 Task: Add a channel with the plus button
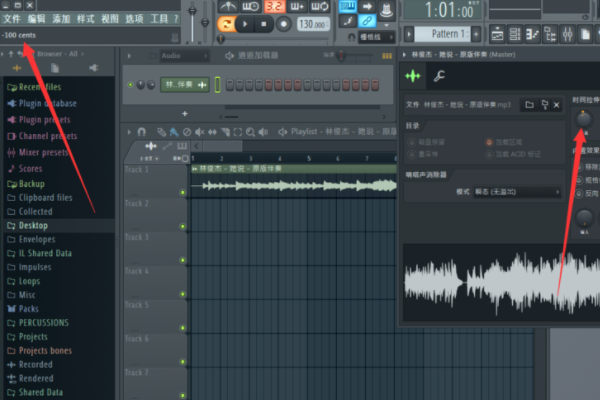[x=185, y=114]
